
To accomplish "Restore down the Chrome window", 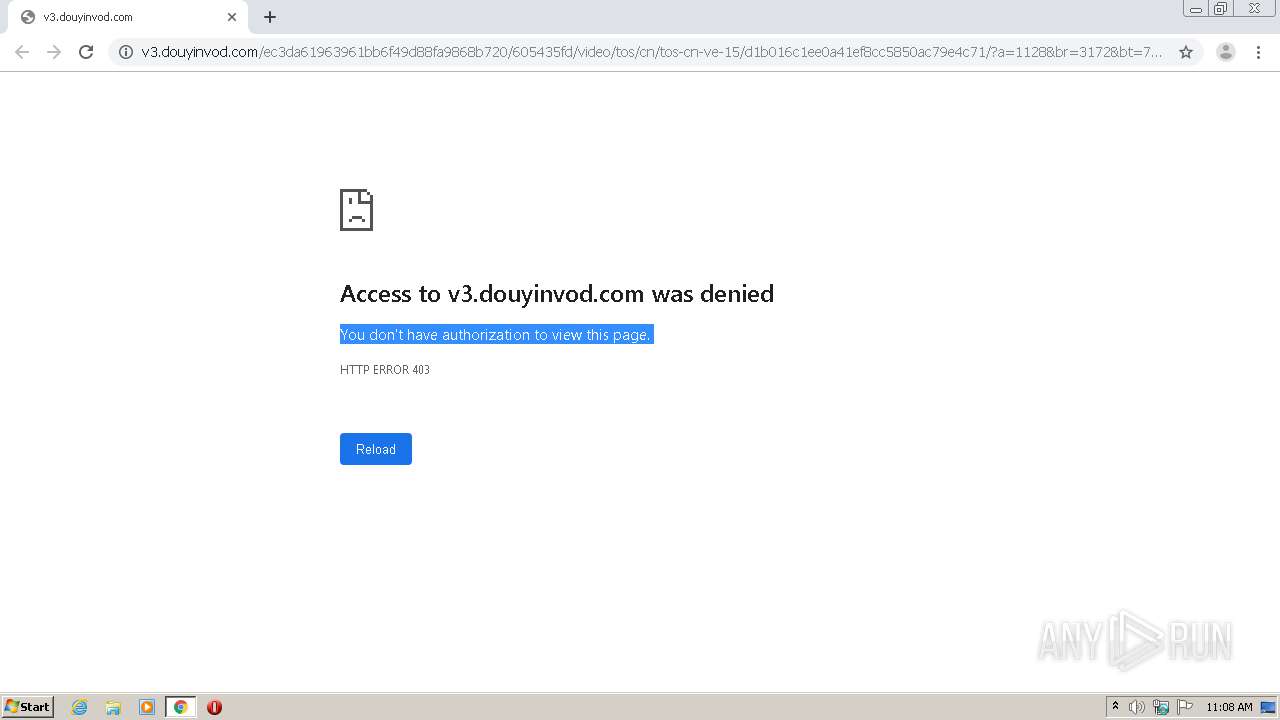I will pyautogui.click(x=1221, y=9).
